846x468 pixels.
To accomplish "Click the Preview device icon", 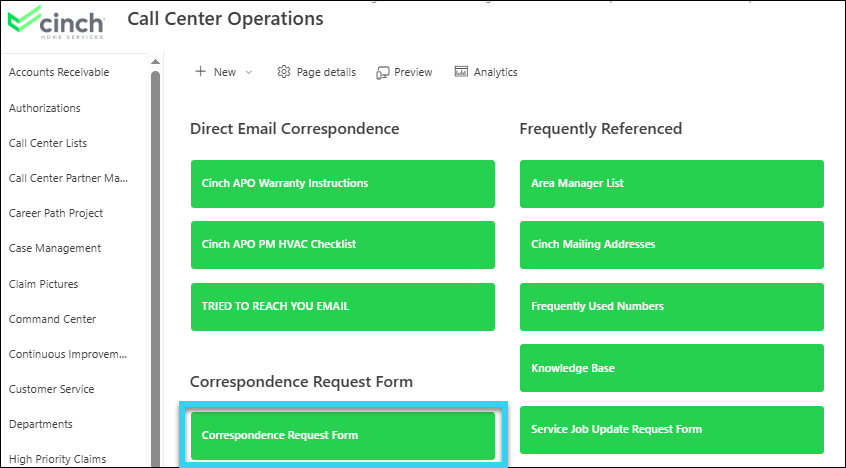I will [x=383, y=72].
